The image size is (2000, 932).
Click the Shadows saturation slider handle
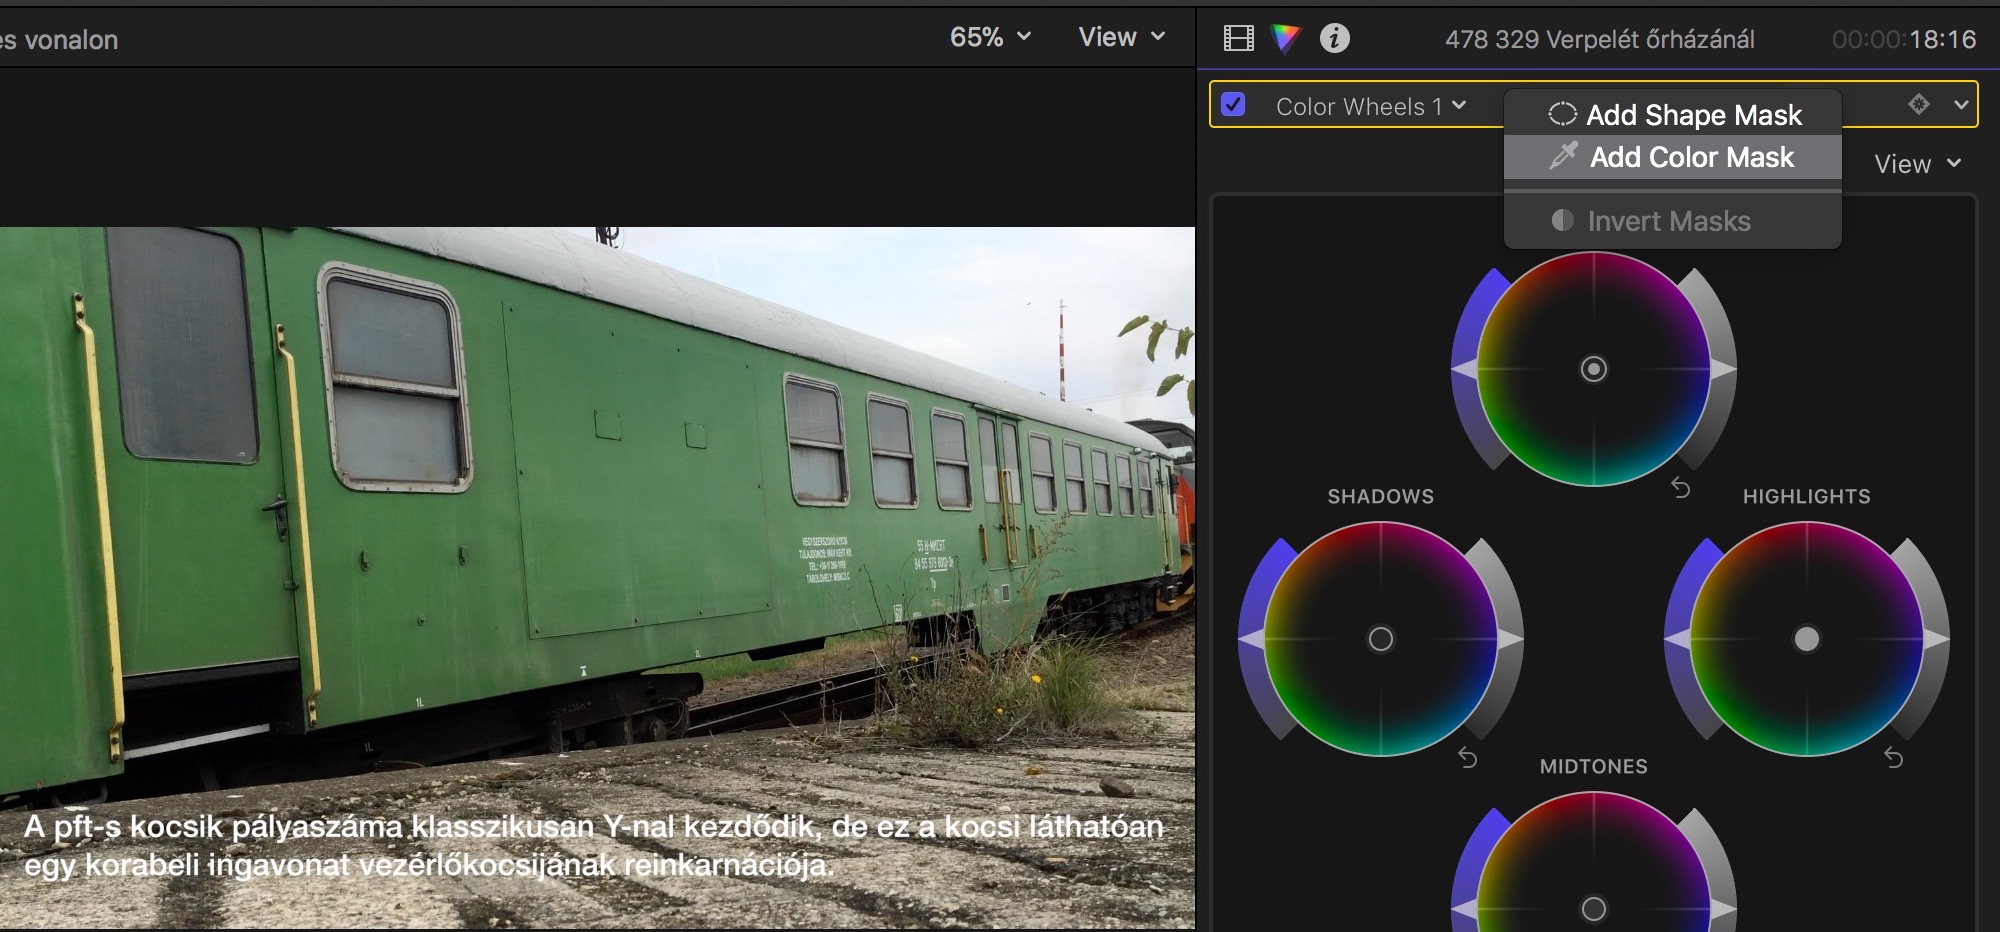tap(1251, 639)
